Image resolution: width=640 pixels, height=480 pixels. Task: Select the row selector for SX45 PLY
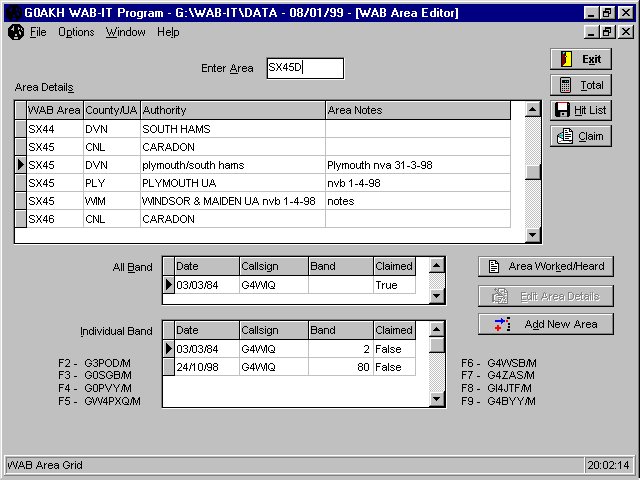20,183
